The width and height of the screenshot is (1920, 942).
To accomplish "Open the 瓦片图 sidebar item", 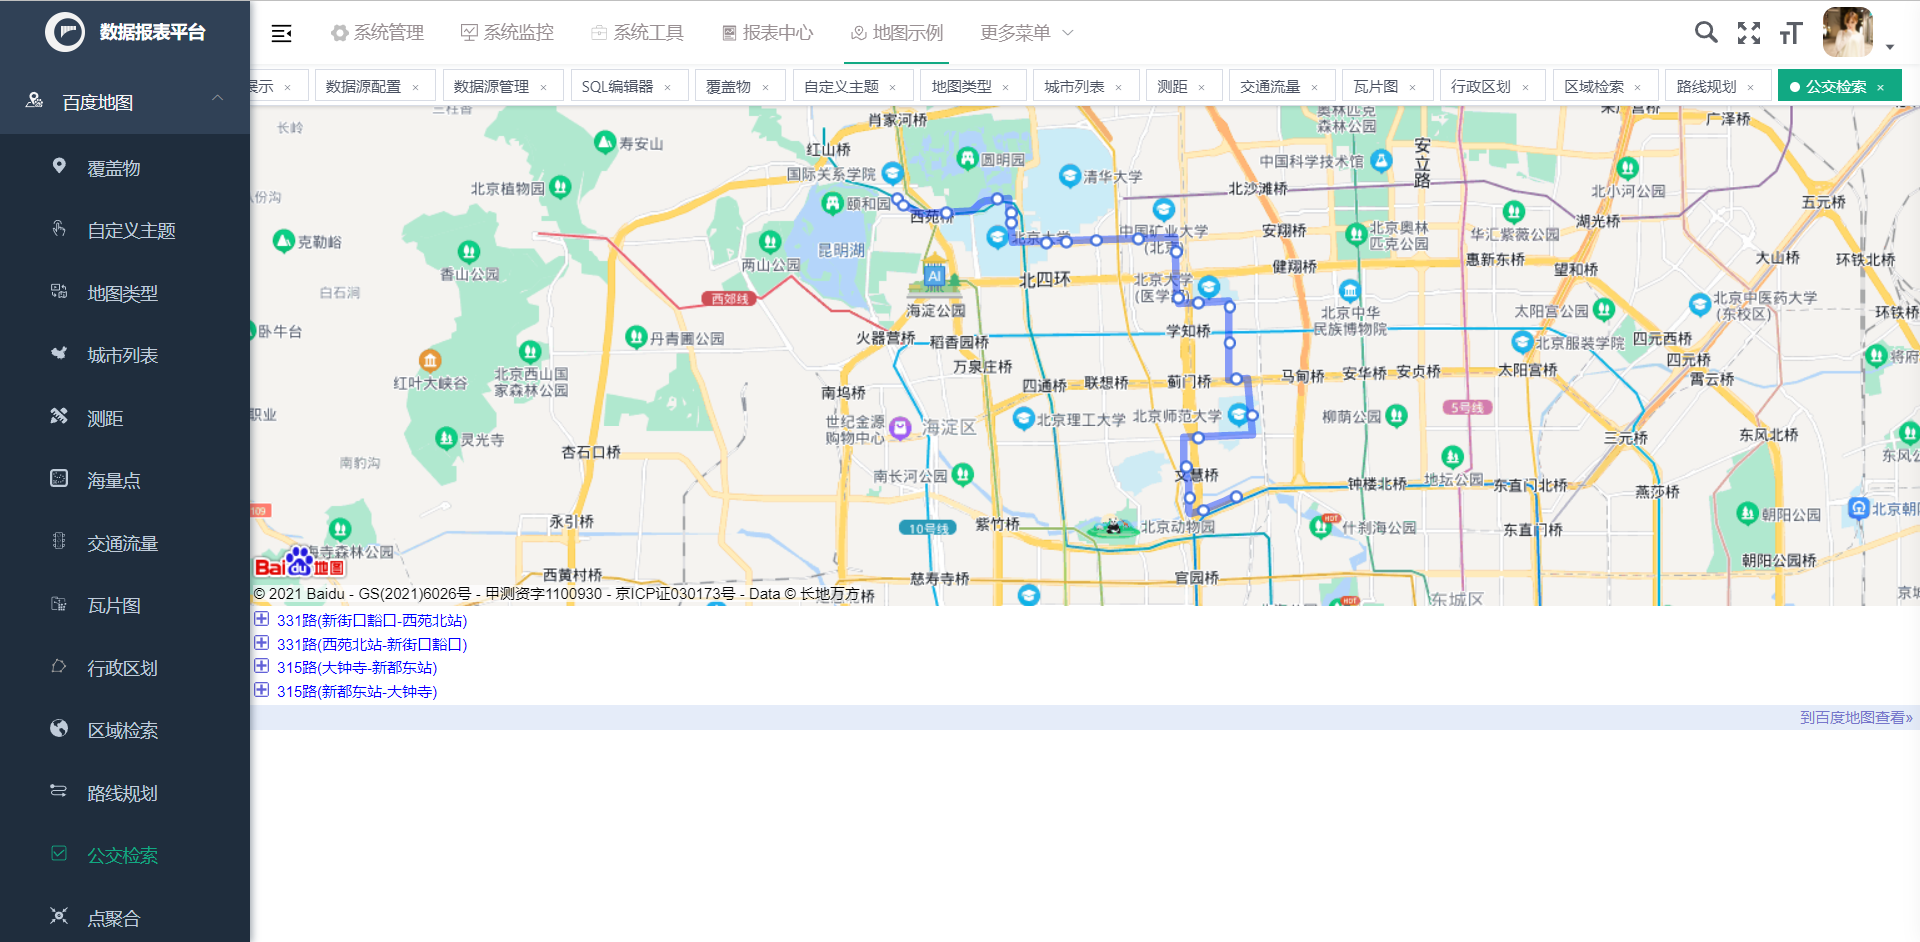I will coord(113,605).
